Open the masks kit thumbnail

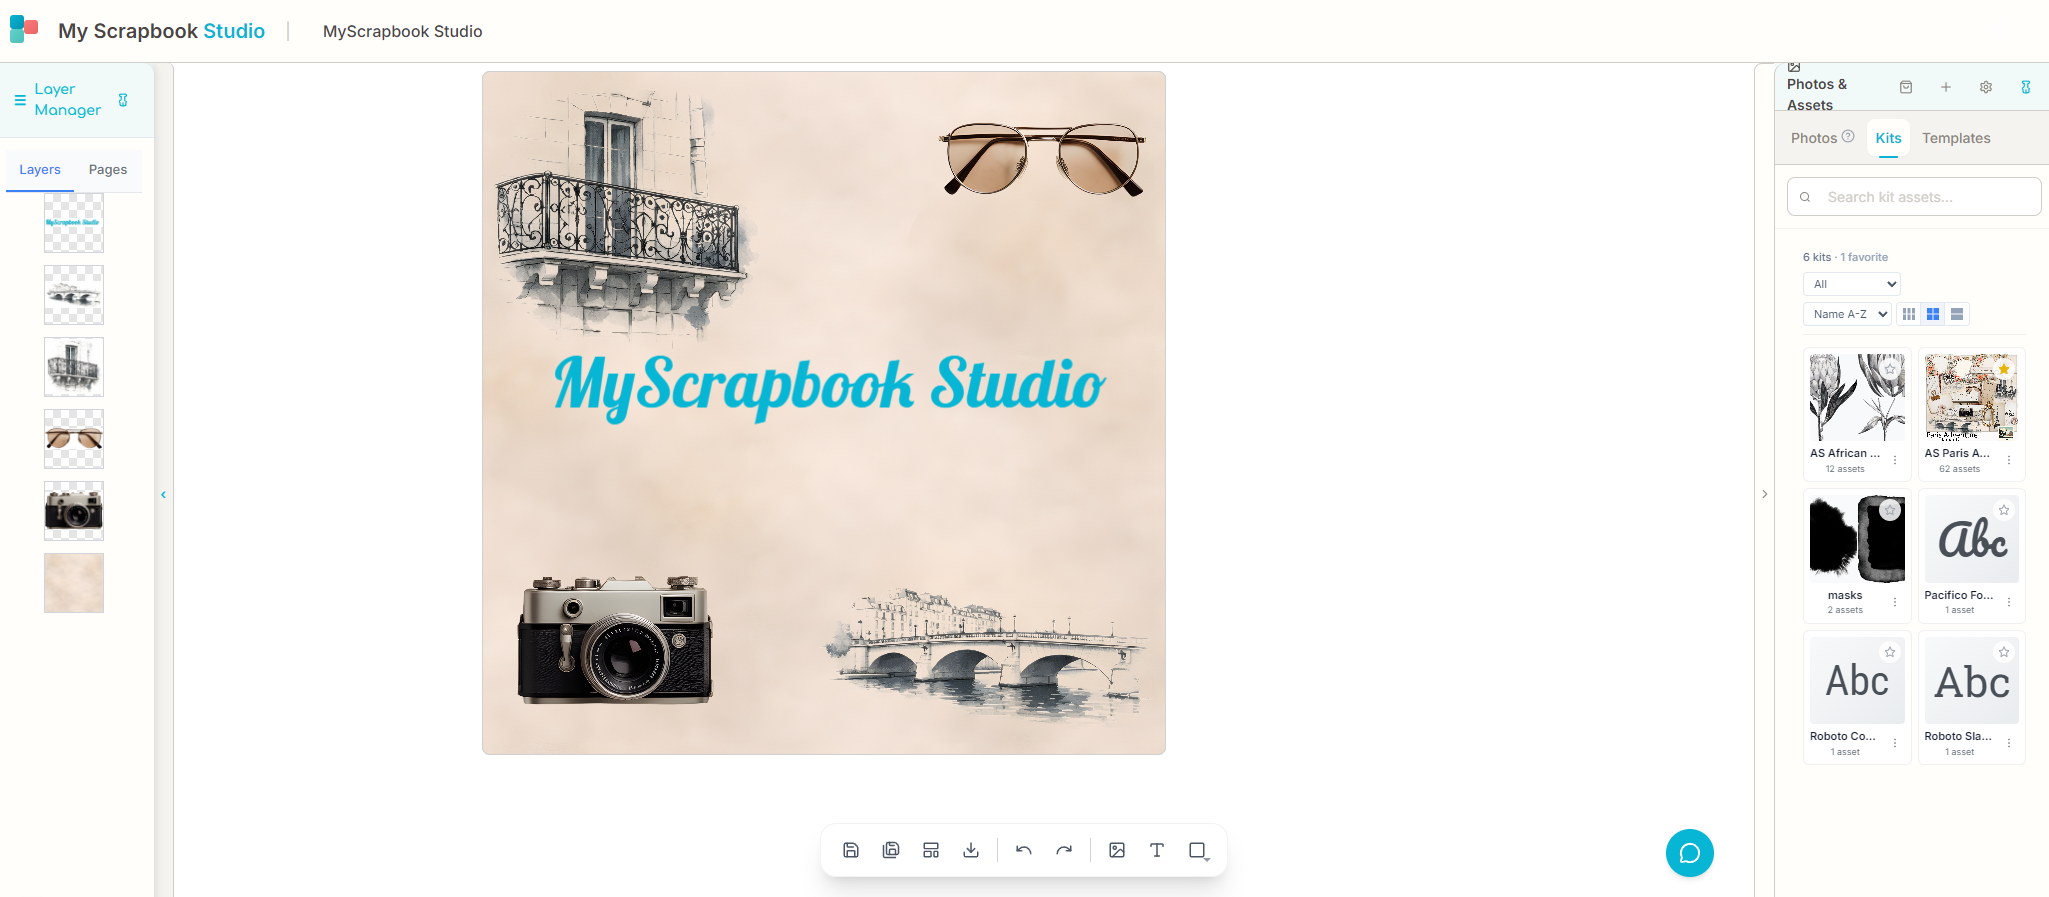[1857, 538]
